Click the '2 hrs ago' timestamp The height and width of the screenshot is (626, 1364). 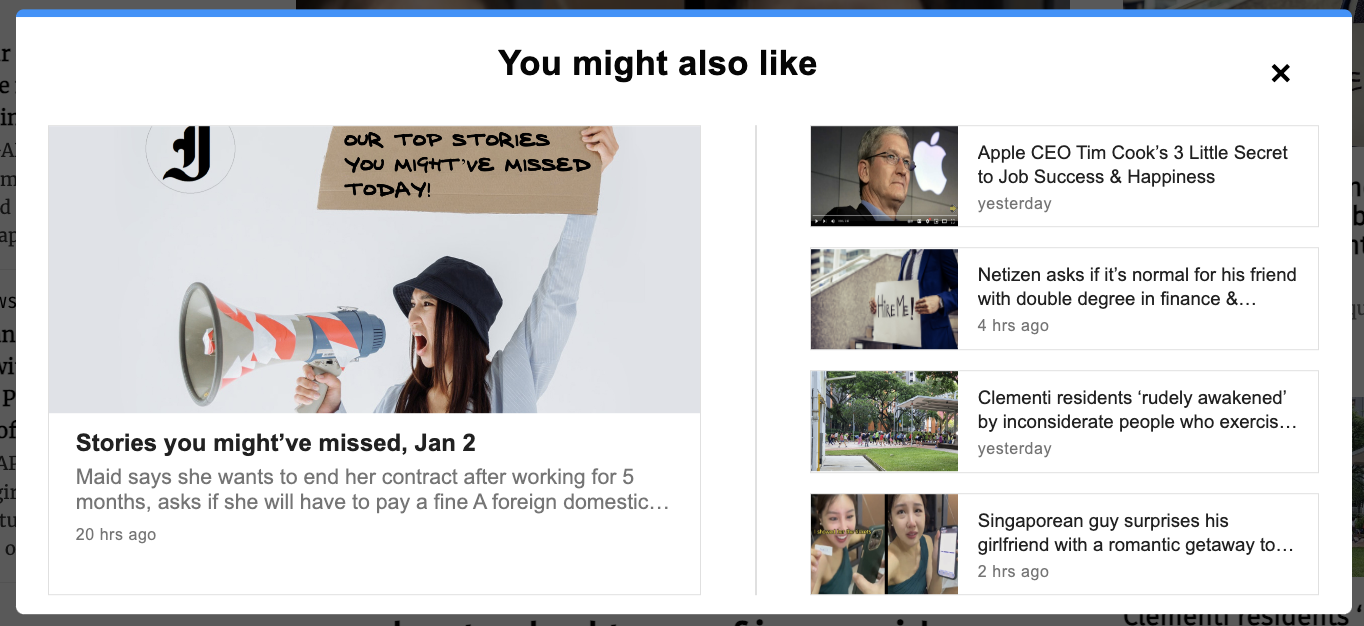1013,572
